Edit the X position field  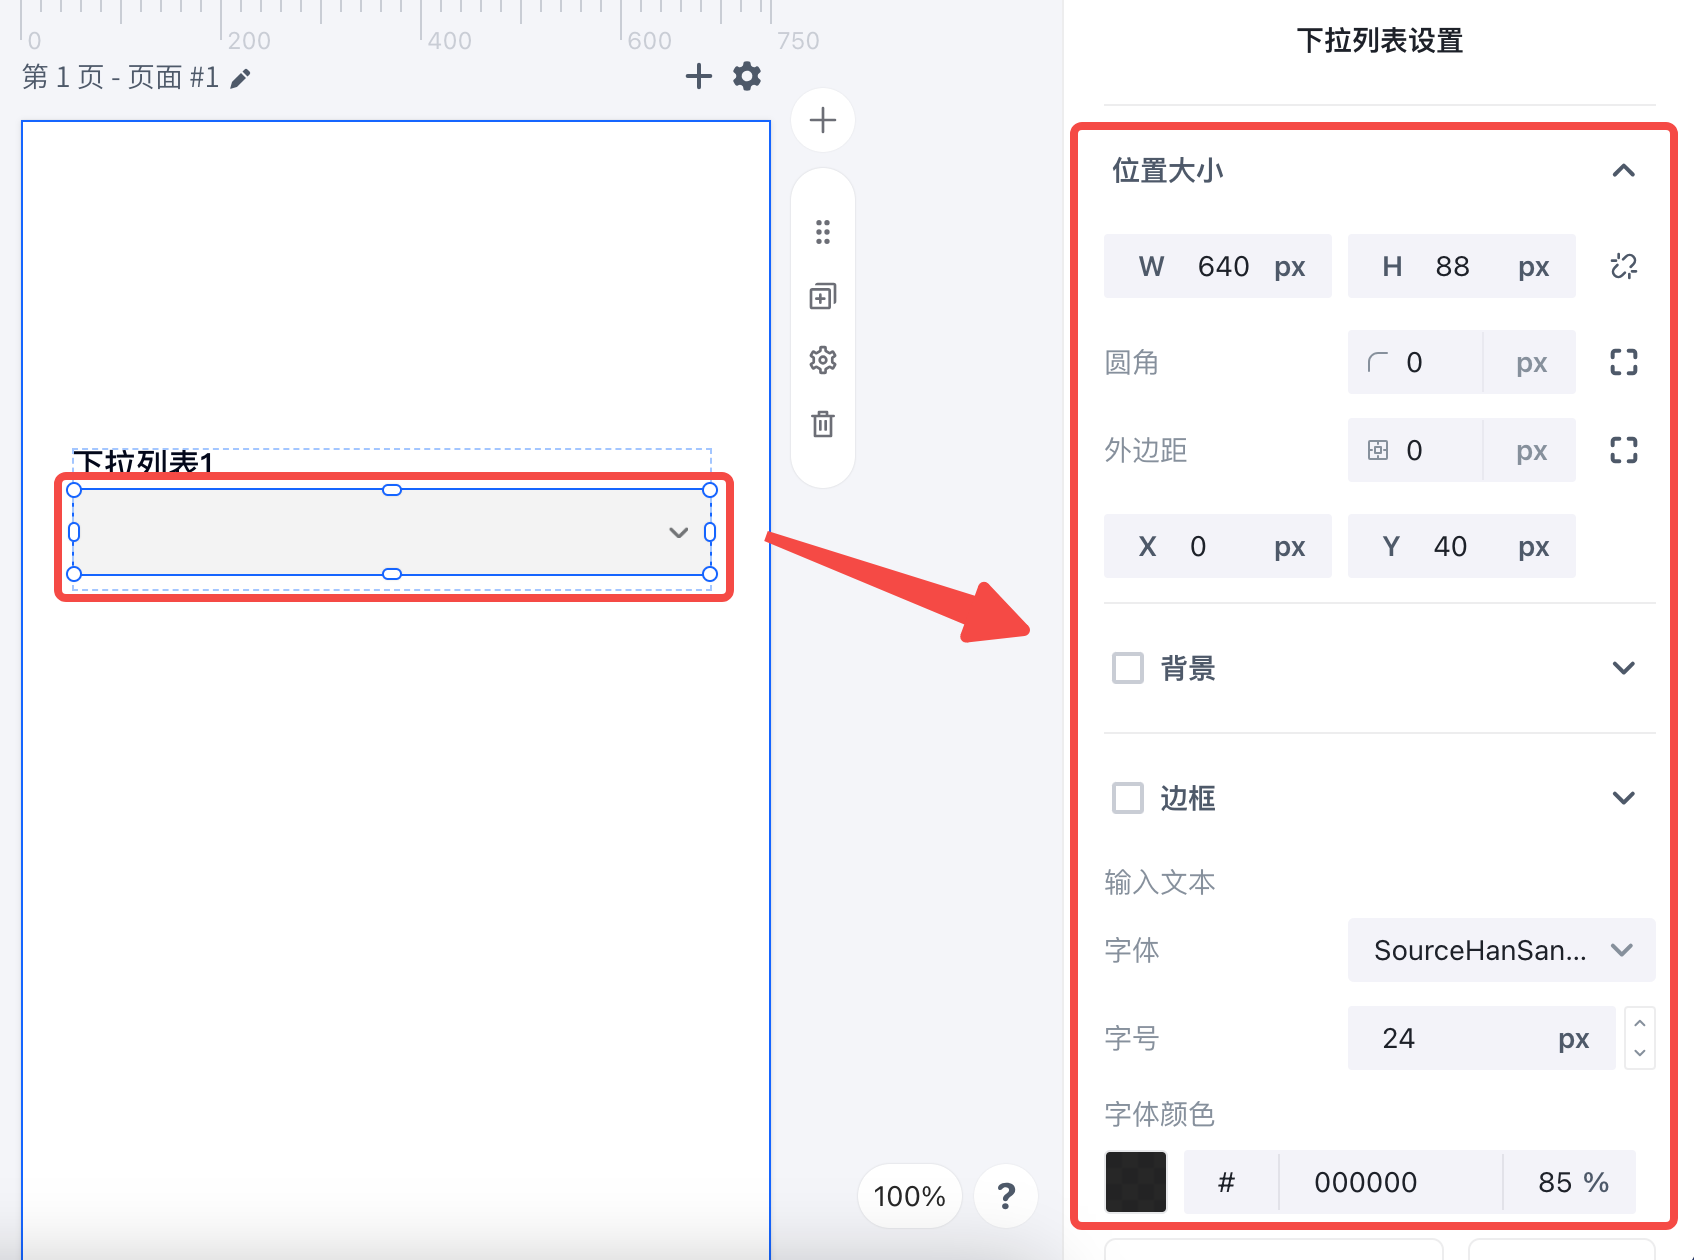(1217, 546)
